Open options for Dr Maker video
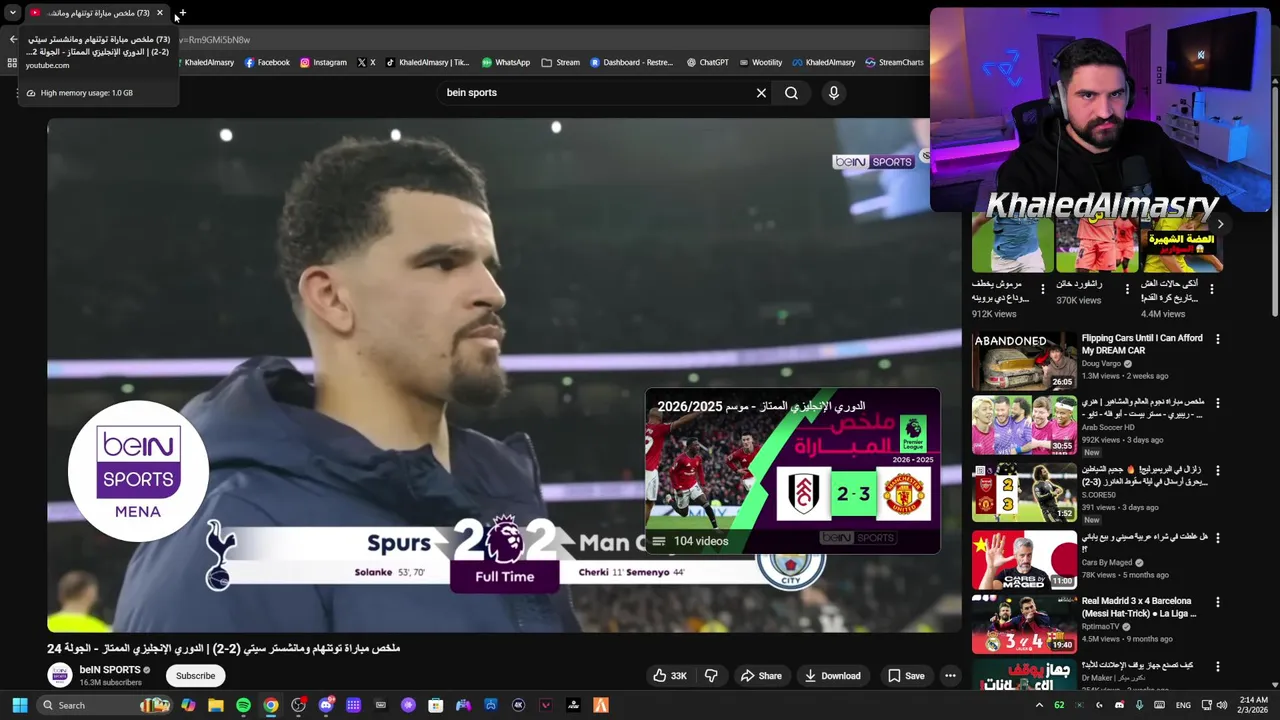 click(x=1217, y=666)
